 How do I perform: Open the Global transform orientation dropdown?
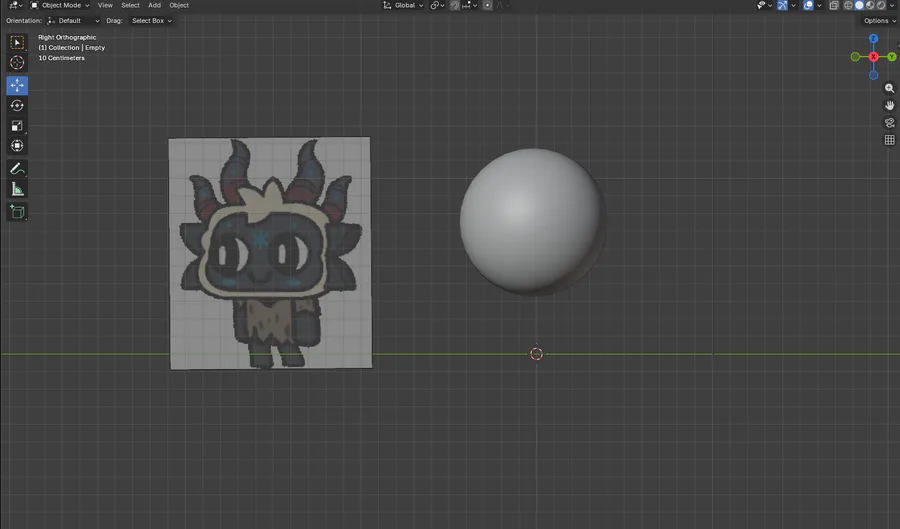403,5
